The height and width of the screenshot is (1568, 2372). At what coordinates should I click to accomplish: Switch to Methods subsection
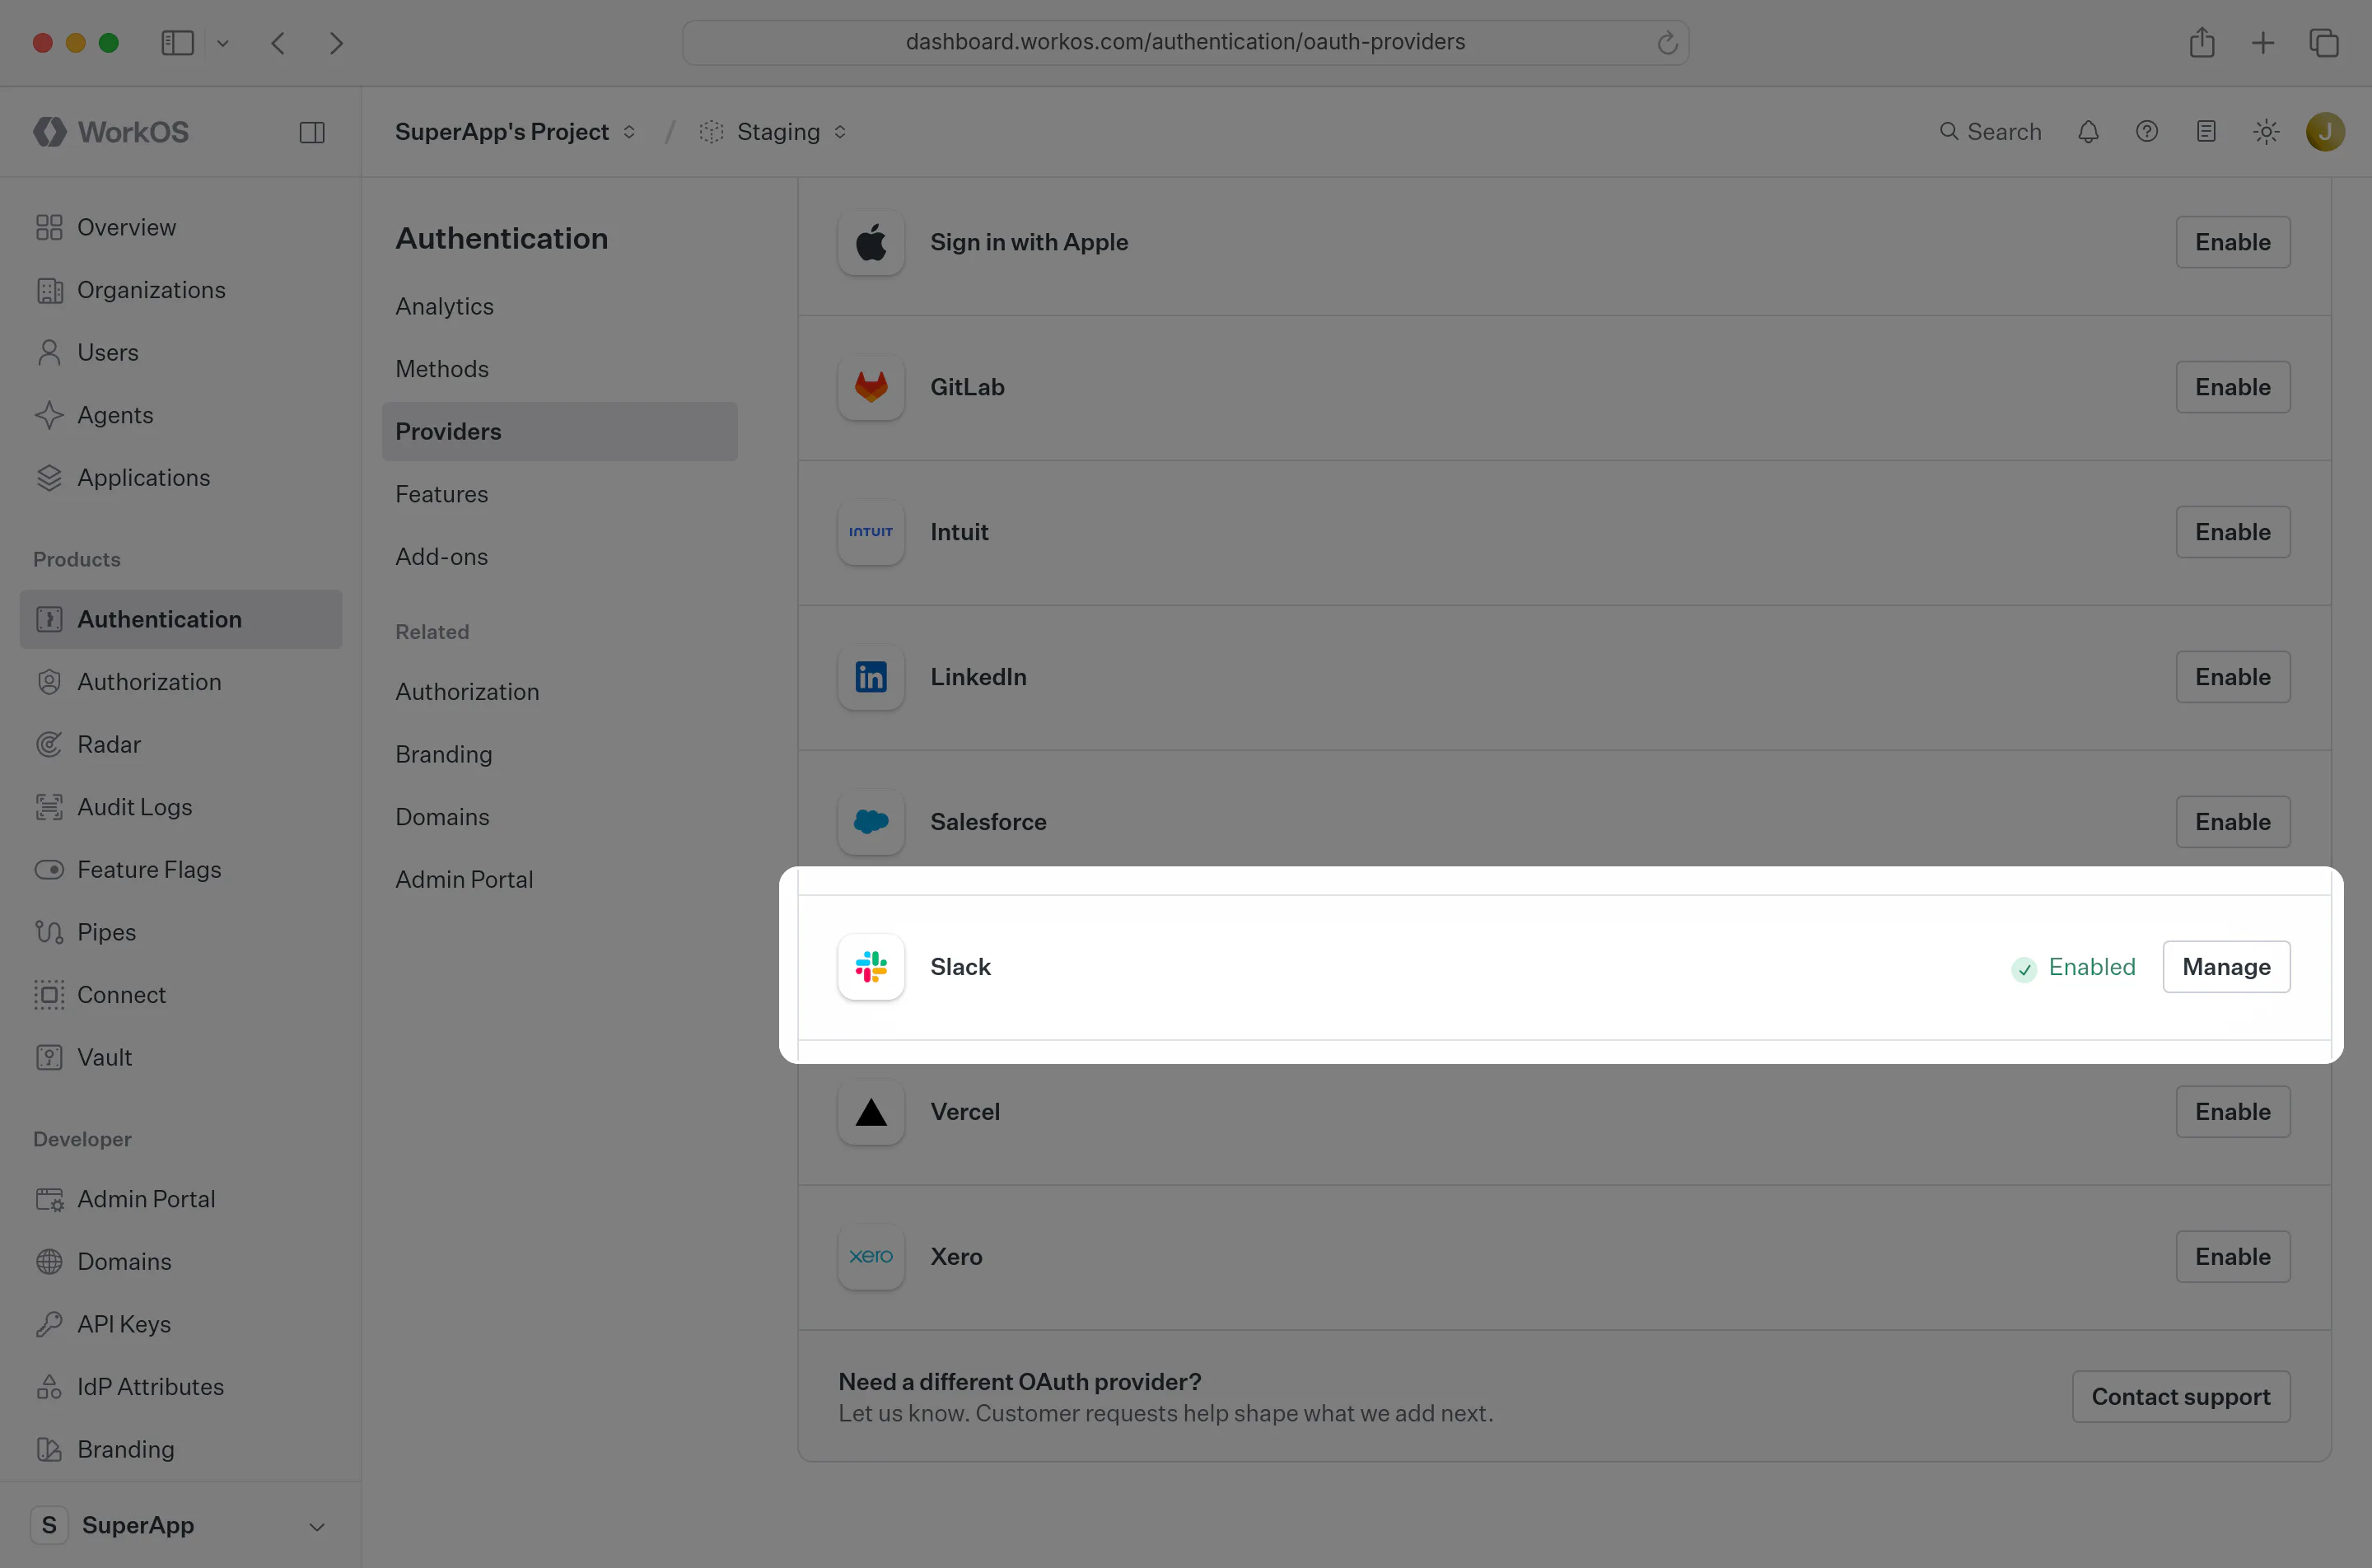pyautogui.click(x=559, y=369)
